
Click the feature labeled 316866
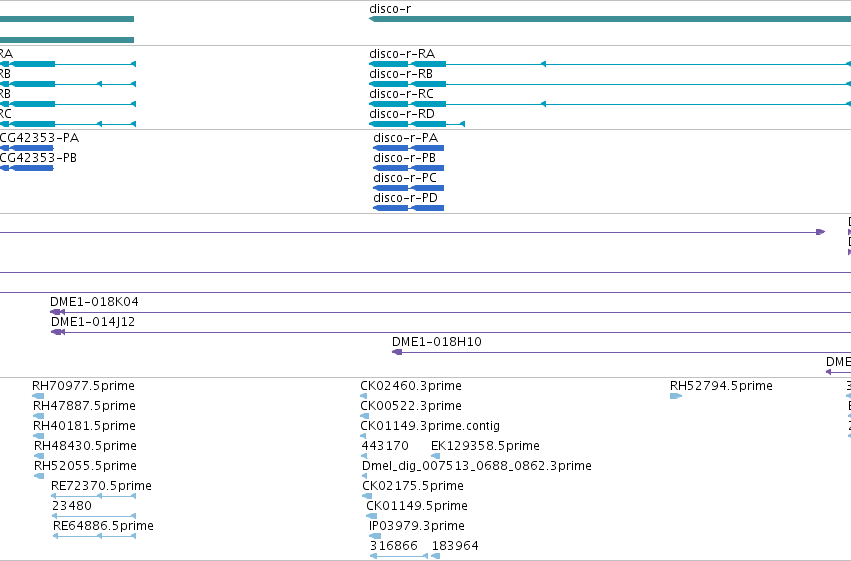394,546
